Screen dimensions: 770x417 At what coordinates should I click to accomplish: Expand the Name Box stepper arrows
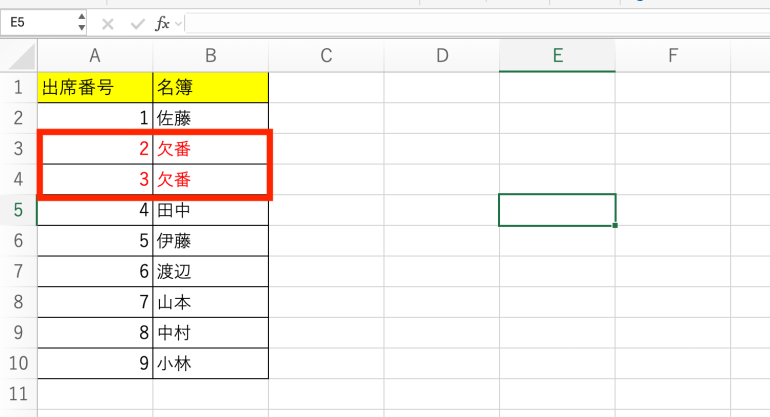81,23
